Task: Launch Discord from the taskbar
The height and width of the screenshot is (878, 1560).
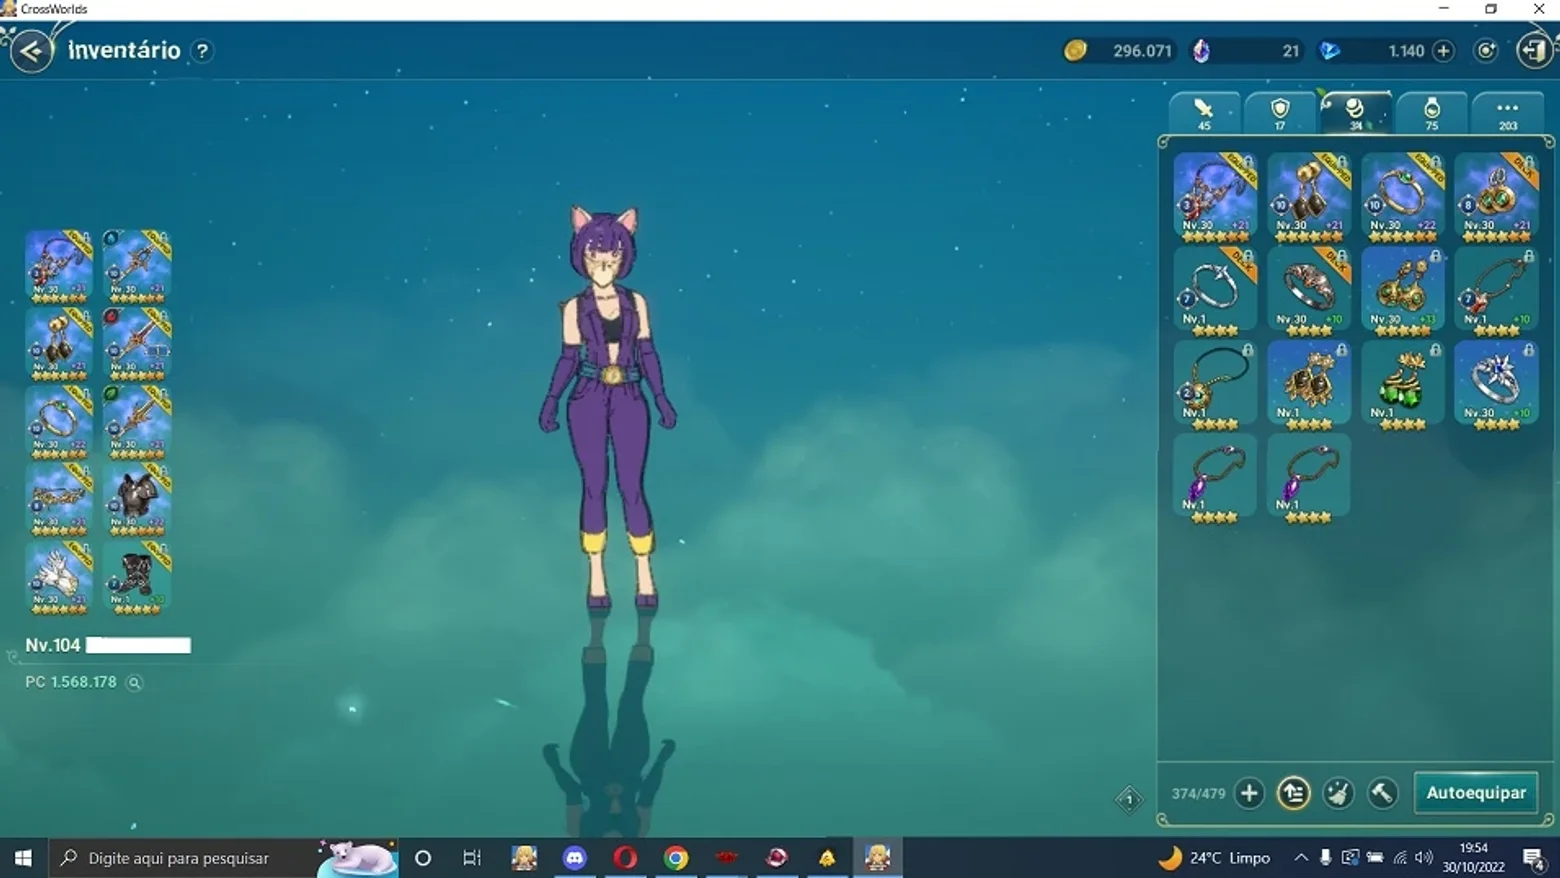Action: tap(574, 858)
